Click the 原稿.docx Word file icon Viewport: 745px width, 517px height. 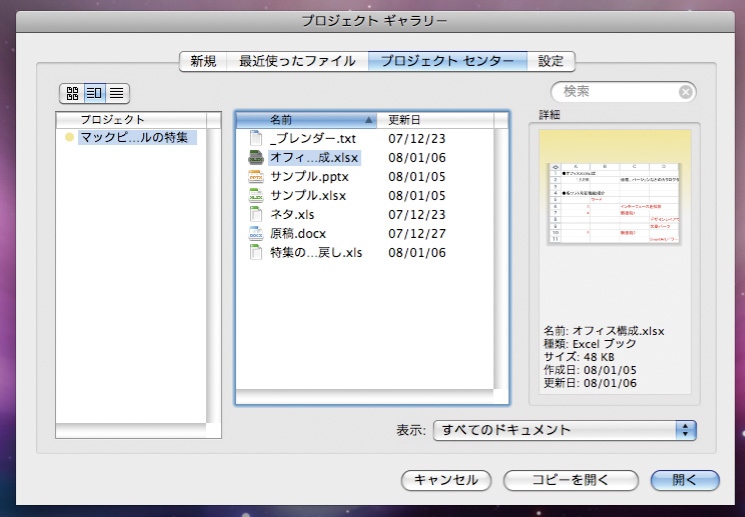[x=256, y=233]
